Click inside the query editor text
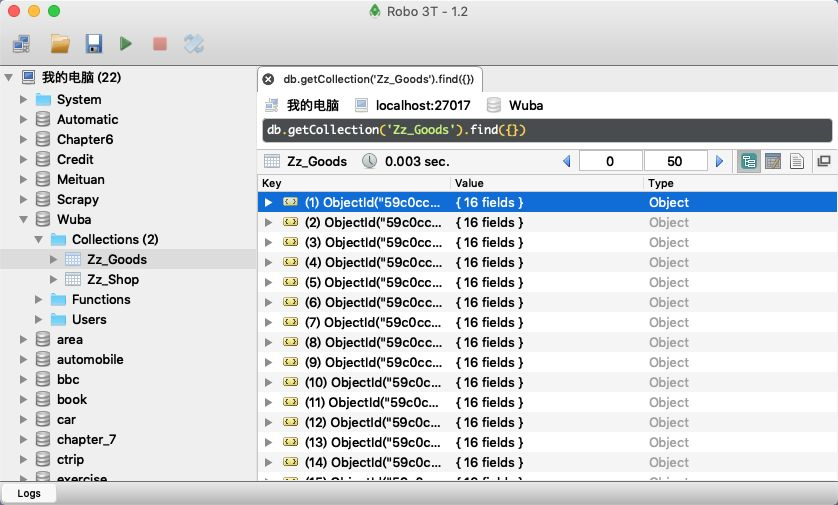This screenshot has height=505, width=838. [x=547, y=130]
